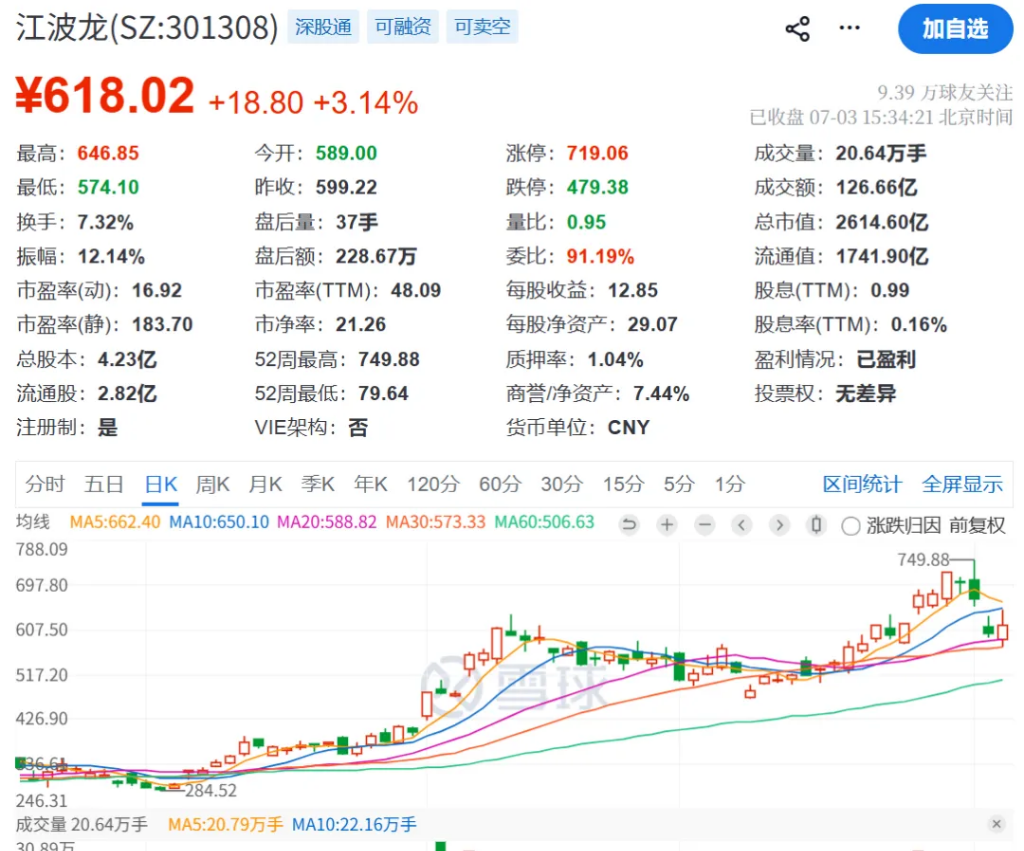Click the 市盈率(TTM) value 48.09
This screenshot has width=1024, height=851.
pyautogui.click(x=416, y=291)
